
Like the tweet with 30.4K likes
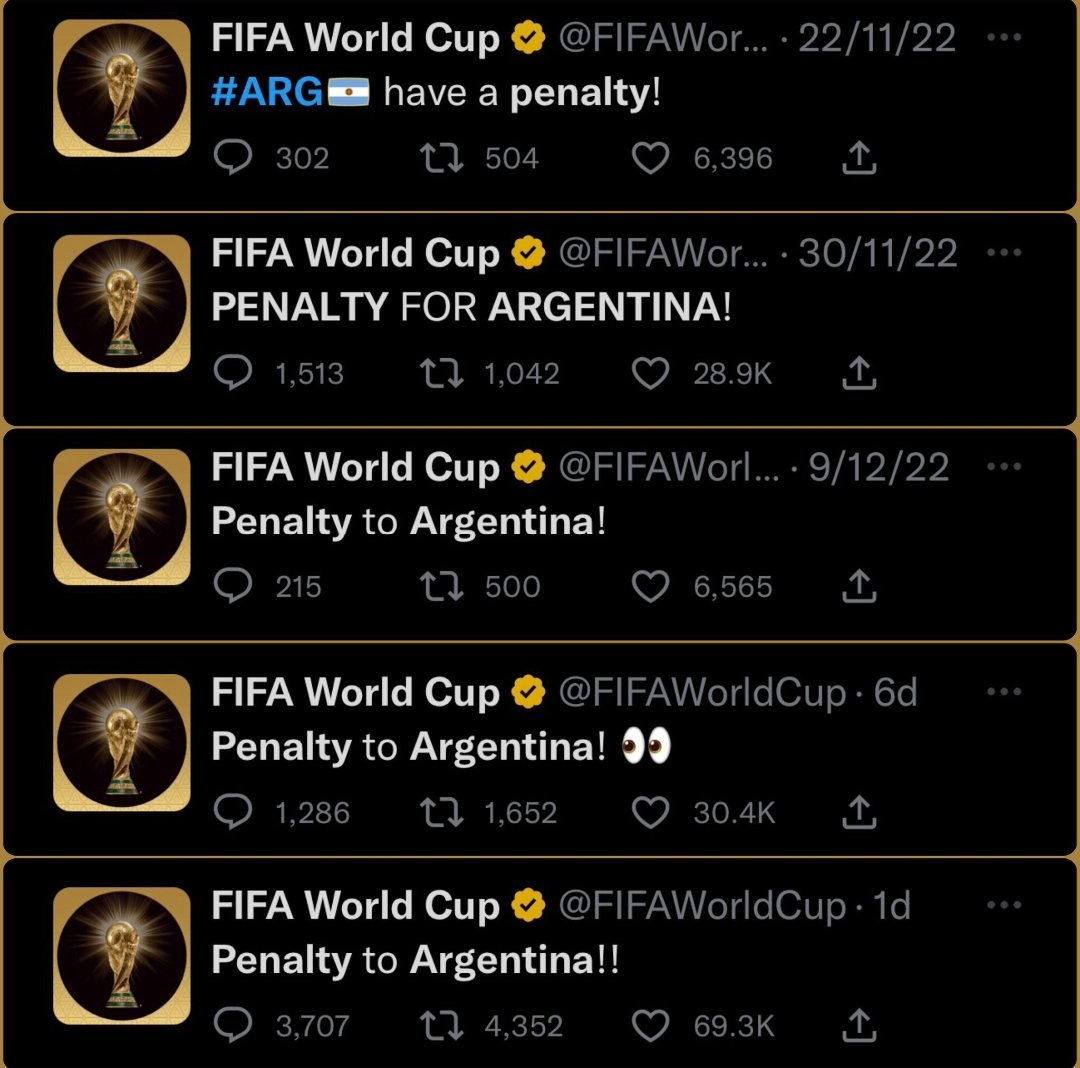point(651,812)
